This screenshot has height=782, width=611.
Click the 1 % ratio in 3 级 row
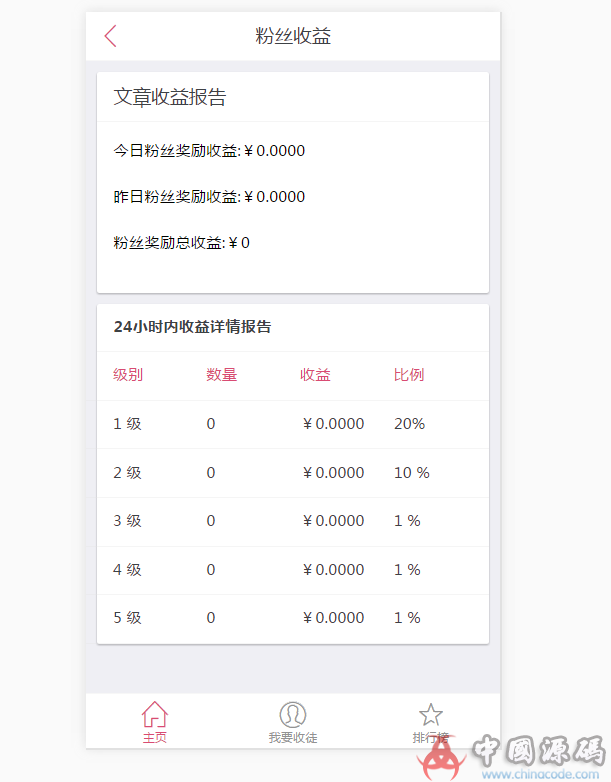pos(407,521)
